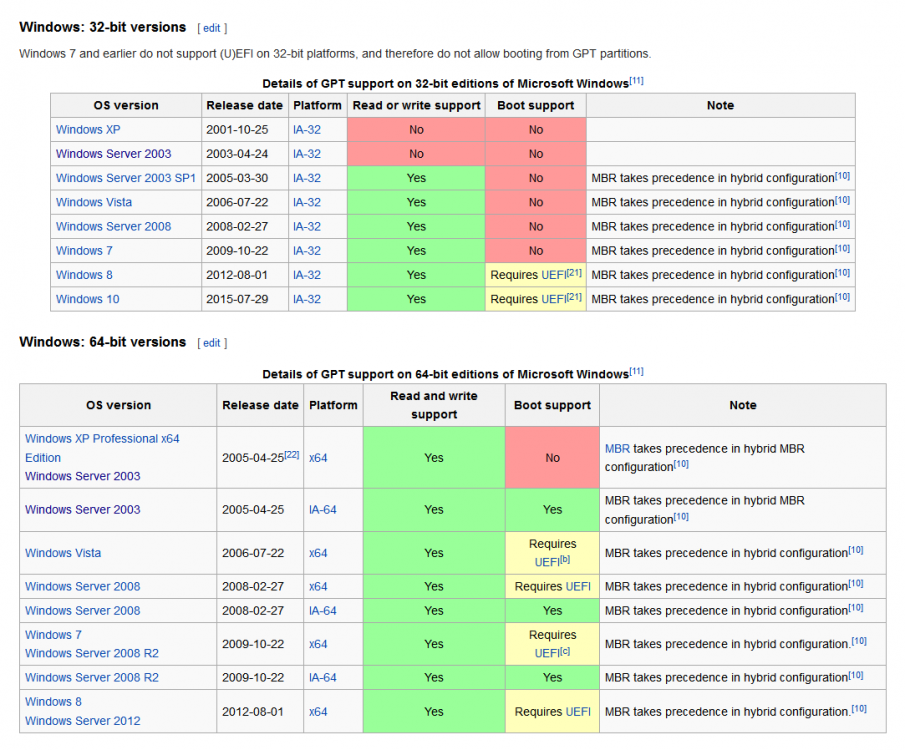Screen dimensions: 905x750
Task: Click reference [11] in 64-bit table caption
Action: pos(637,371)
